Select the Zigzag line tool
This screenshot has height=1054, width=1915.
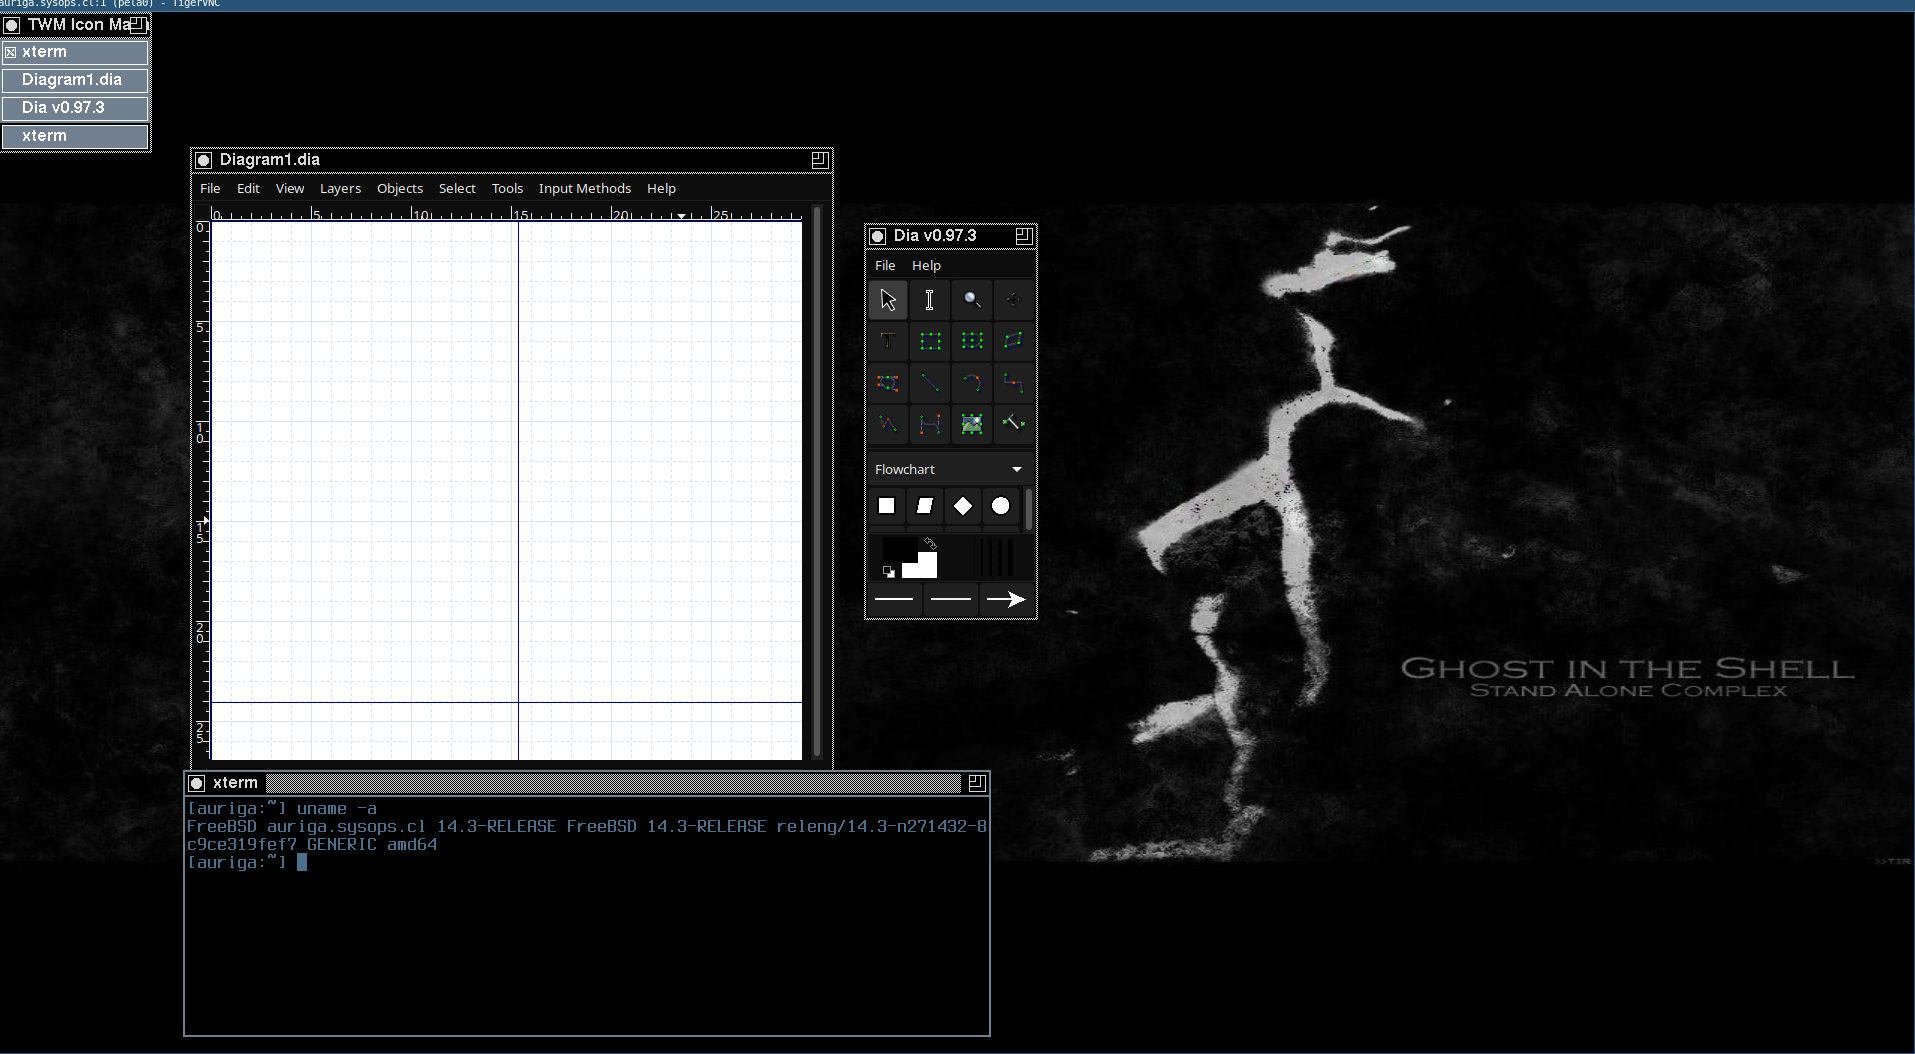[x=1013, y=383]
